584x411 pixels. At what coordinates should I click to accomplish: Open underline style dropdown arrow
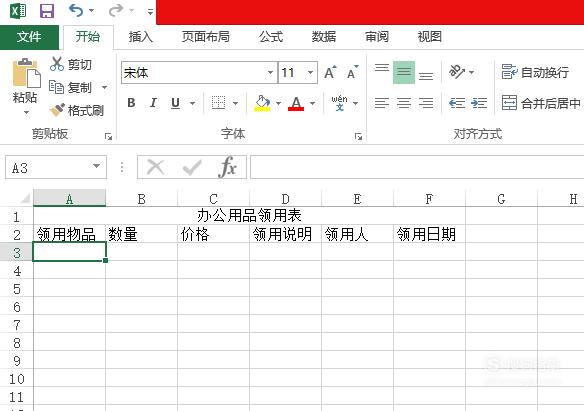point(193,103)
